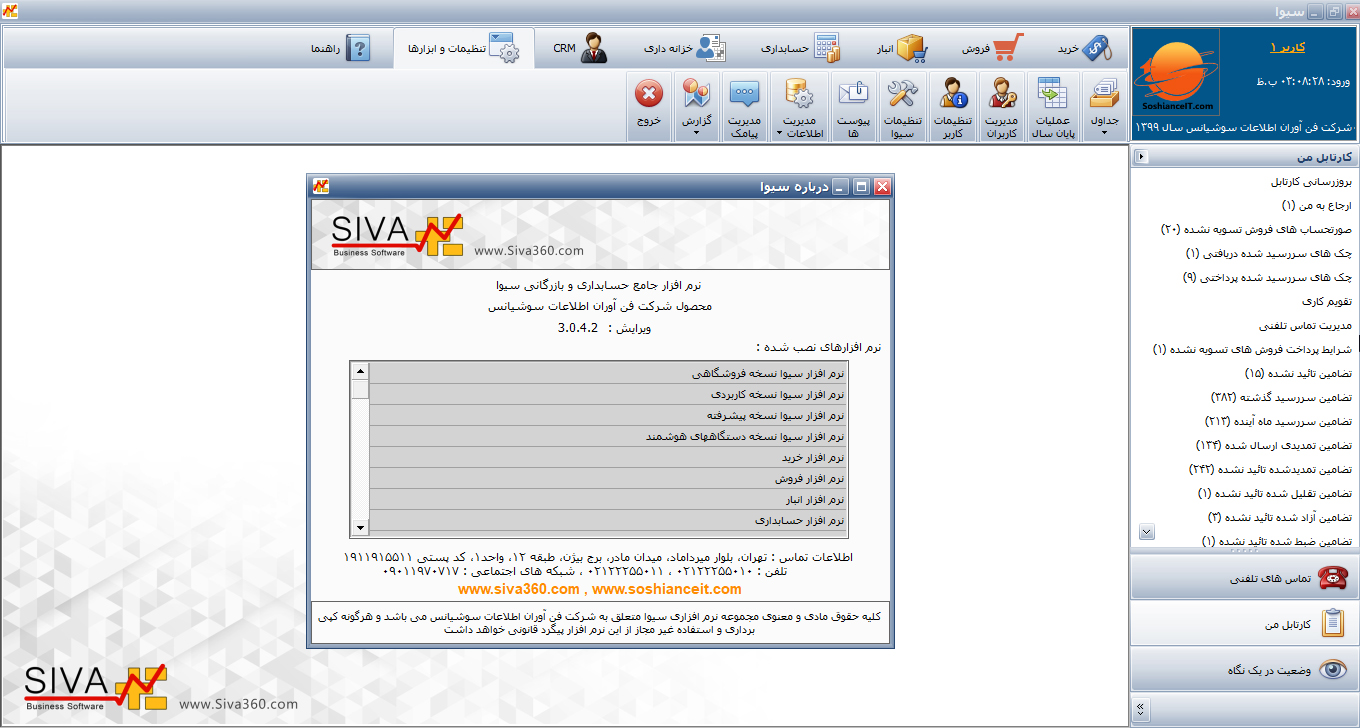Switch to the انبار (Warehouse) tab
The height and width of the screenshot is (728, 1360).
902,48
